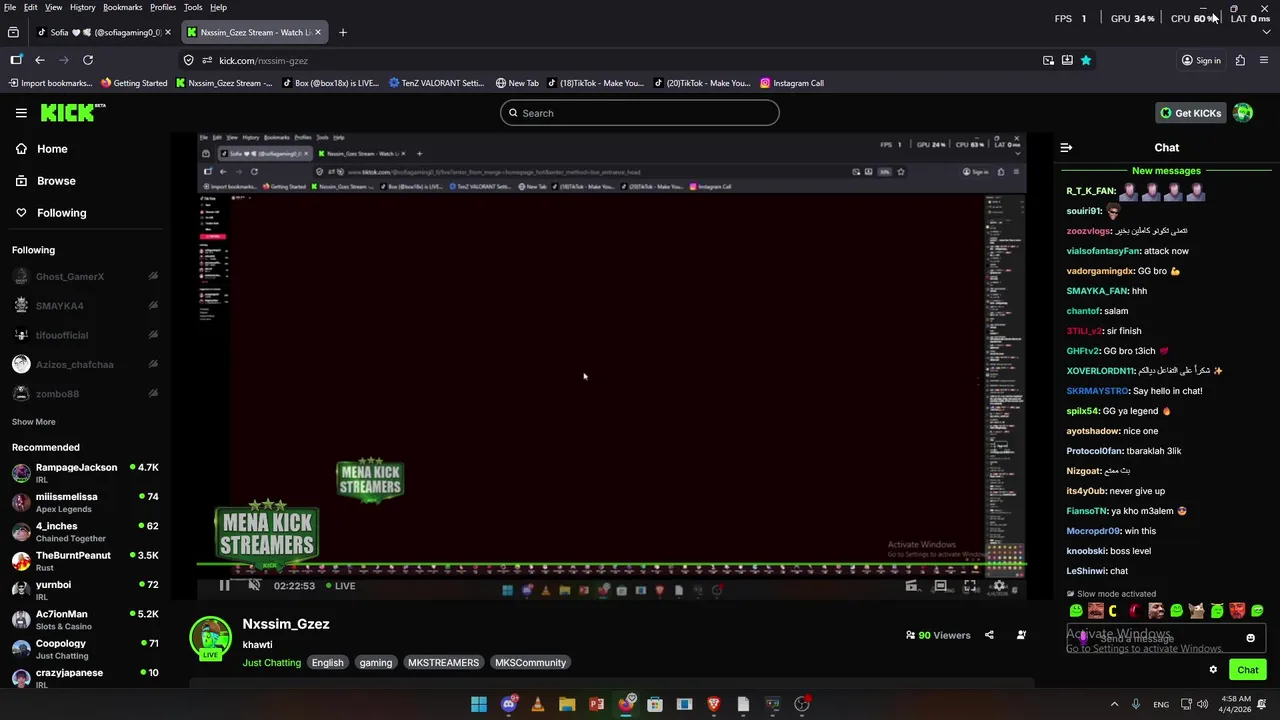Viewport: 1280px width, 720px height.
Task: Open the Kick hamburger menu
Action: 21,113
